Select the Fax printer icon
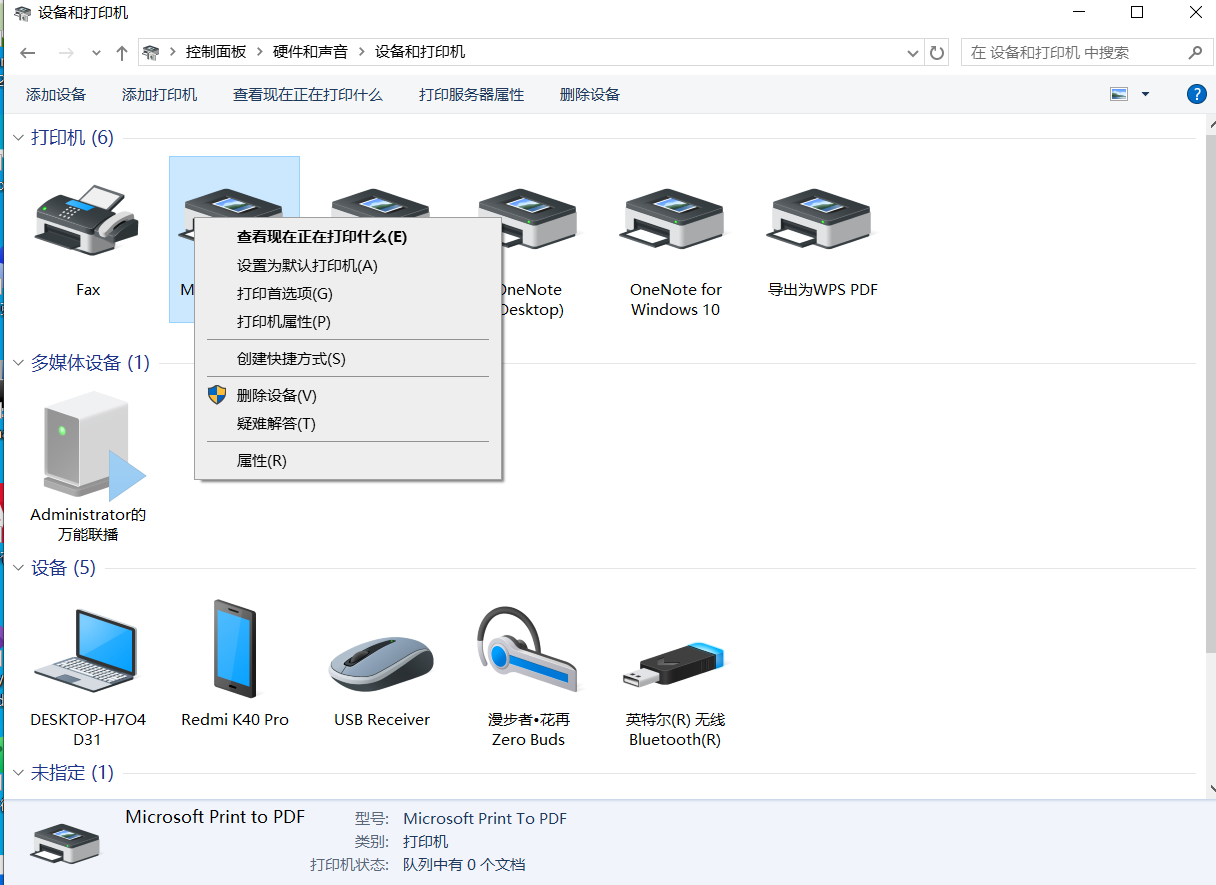Screen dimensions: 1216x885 (x=87, y=221)
